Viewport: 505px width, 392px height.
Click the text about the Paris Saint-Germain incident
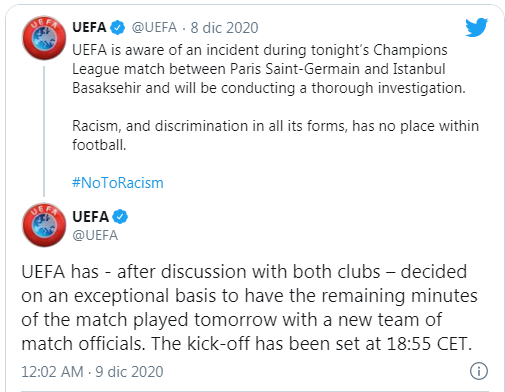pyautogui.click(x=269, y=69)
